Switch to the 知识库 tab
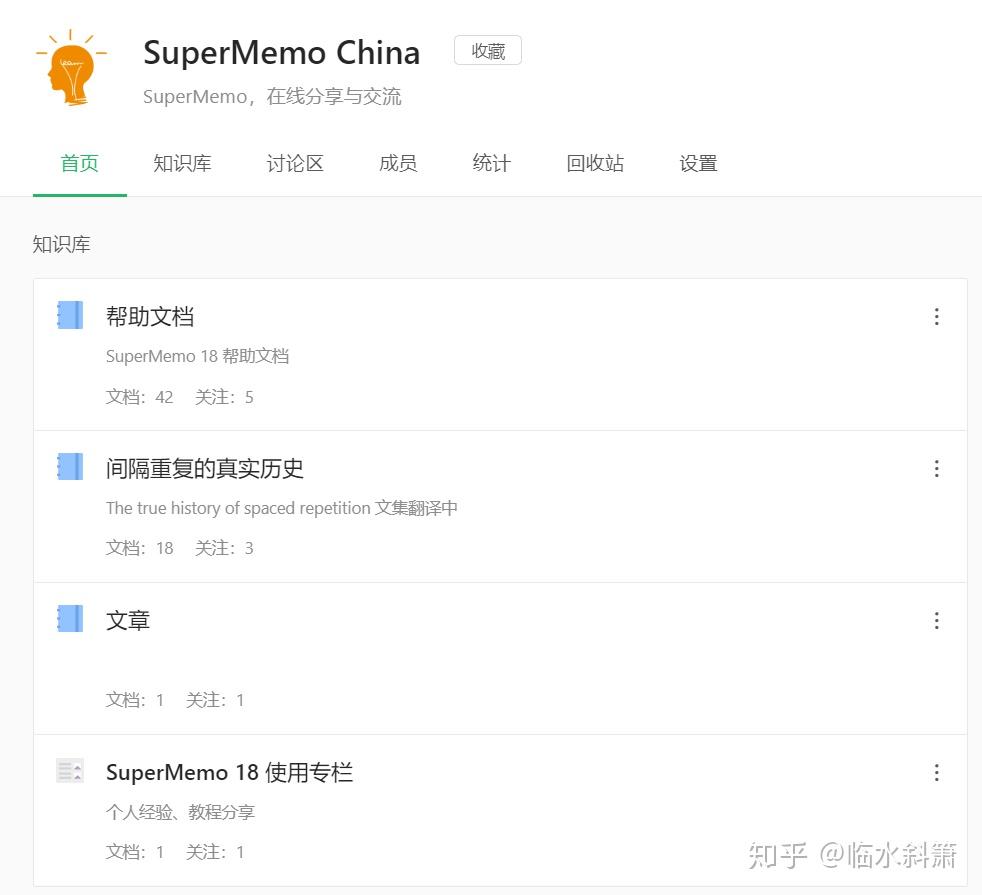The width and height of the screenshot is (982, 895). tap(182, 163)
